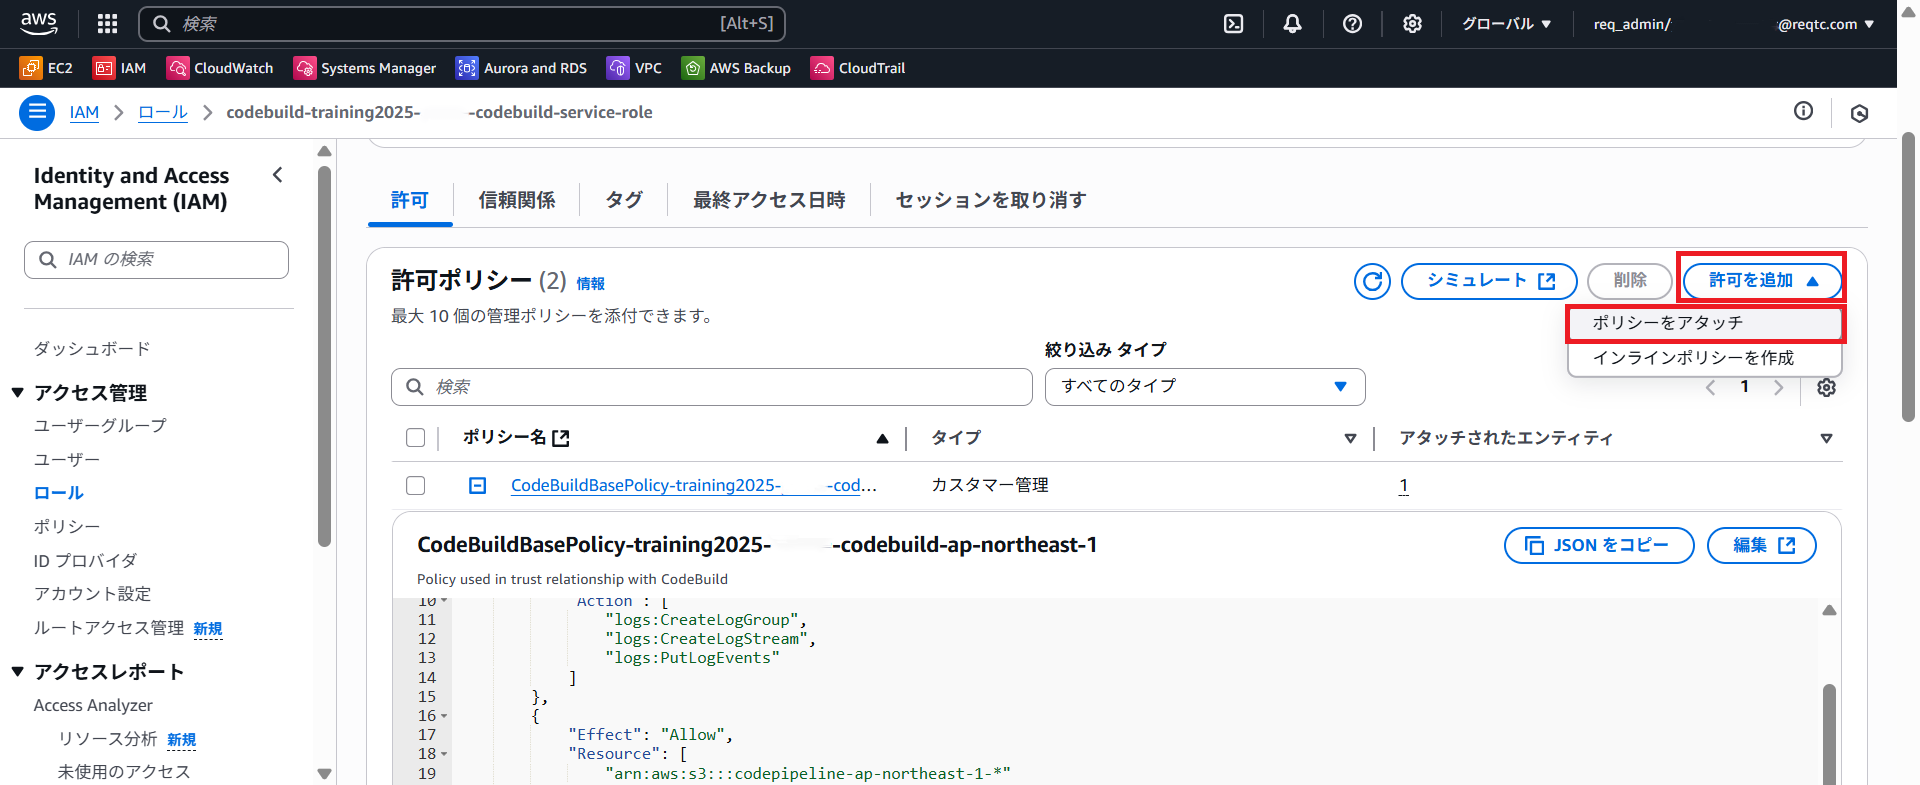Open CloudWatch from favorites bar
Viewport: 1920px width, 785px height.
point(220,68)
